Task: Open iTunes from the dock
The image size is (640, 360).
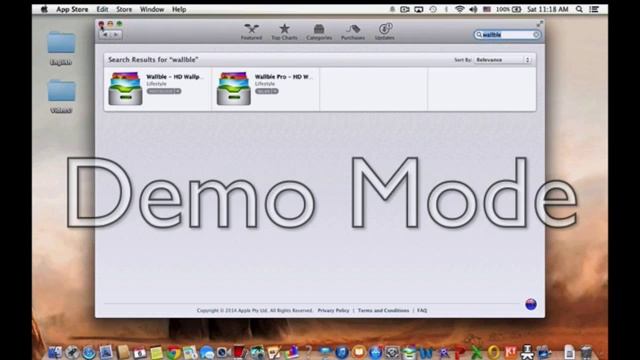Action: pyautogui.click(x=342, y=353)
